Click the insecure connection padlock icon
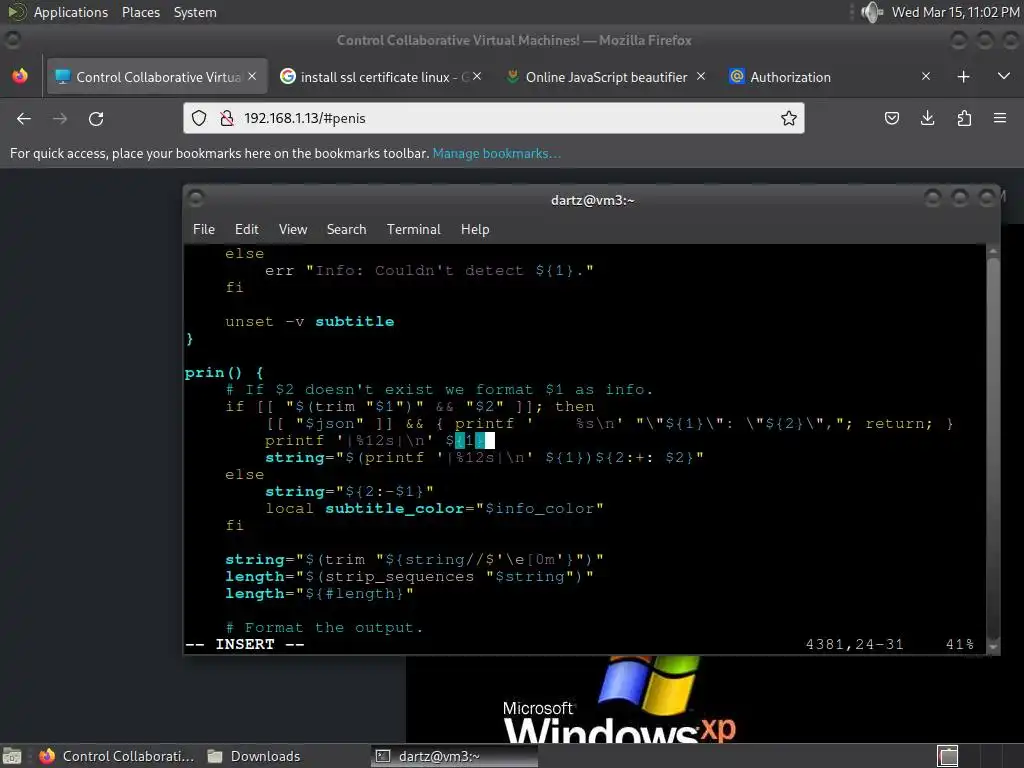Screen dimensions: 1024x768 [x=227, y=118]
